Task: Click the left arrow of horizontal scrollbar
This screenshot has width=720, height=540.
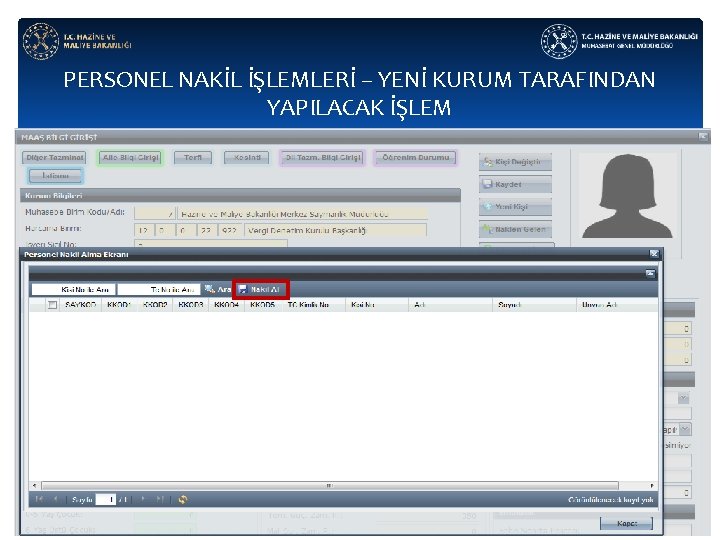Action: click(34, 485)
